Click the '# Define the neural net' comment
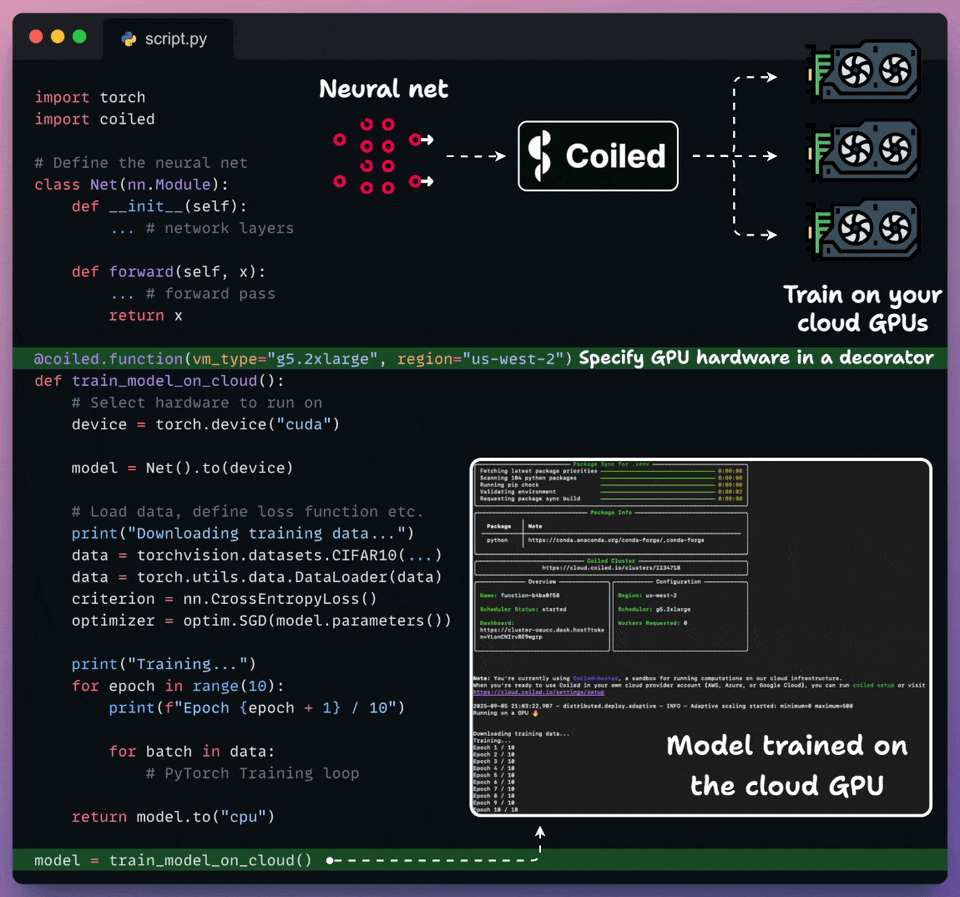 pos(141,163)
